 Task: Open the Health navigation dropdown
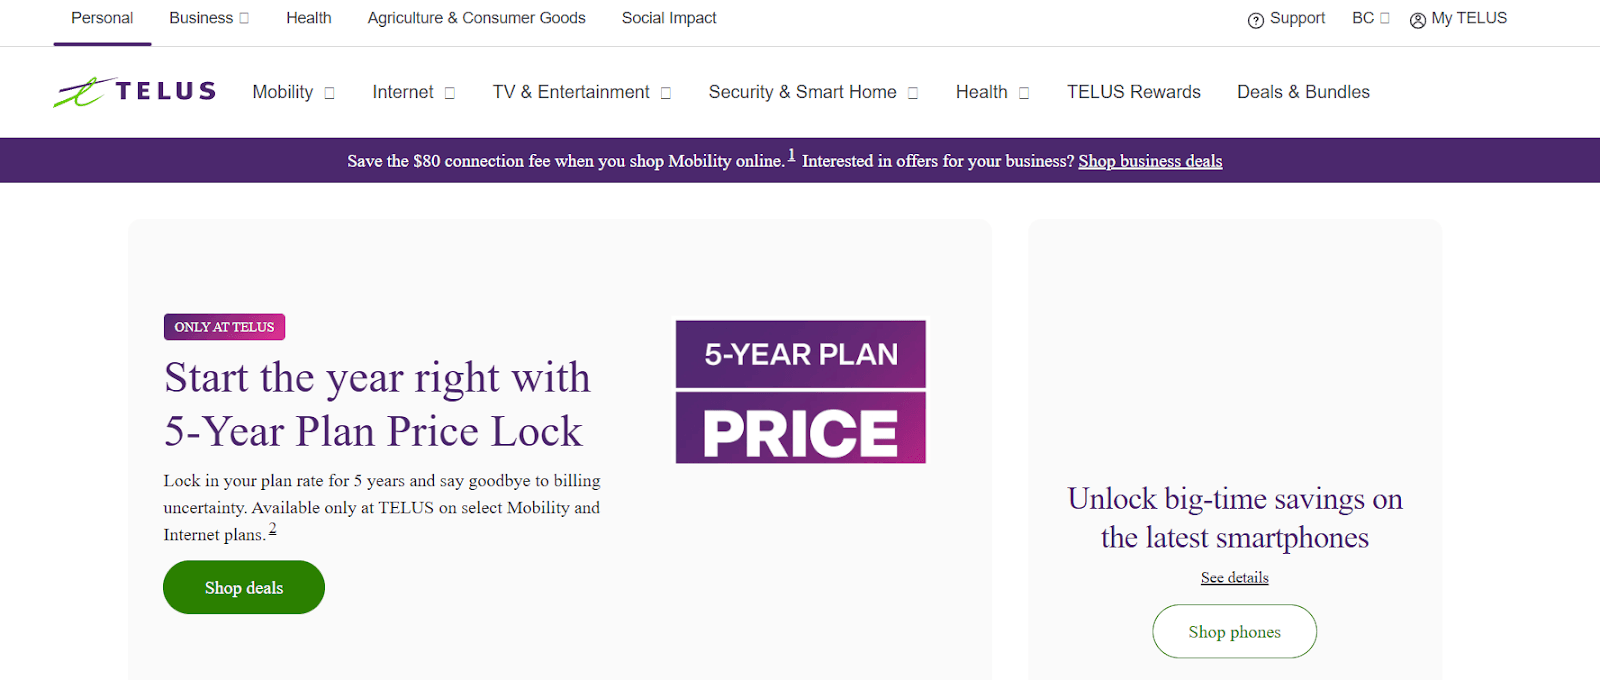pos(991,92)
